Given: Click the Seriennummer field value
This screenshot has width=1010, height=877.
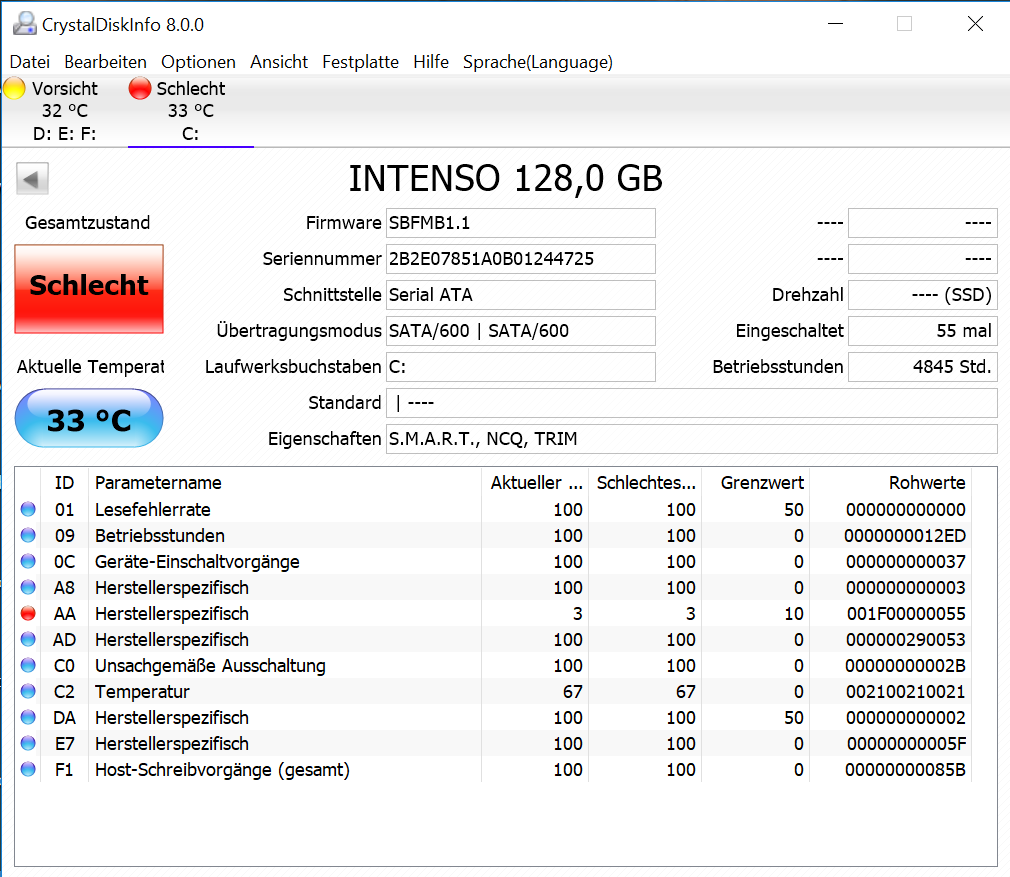Looking at the screenshot, I should click(x=520, y=259).
